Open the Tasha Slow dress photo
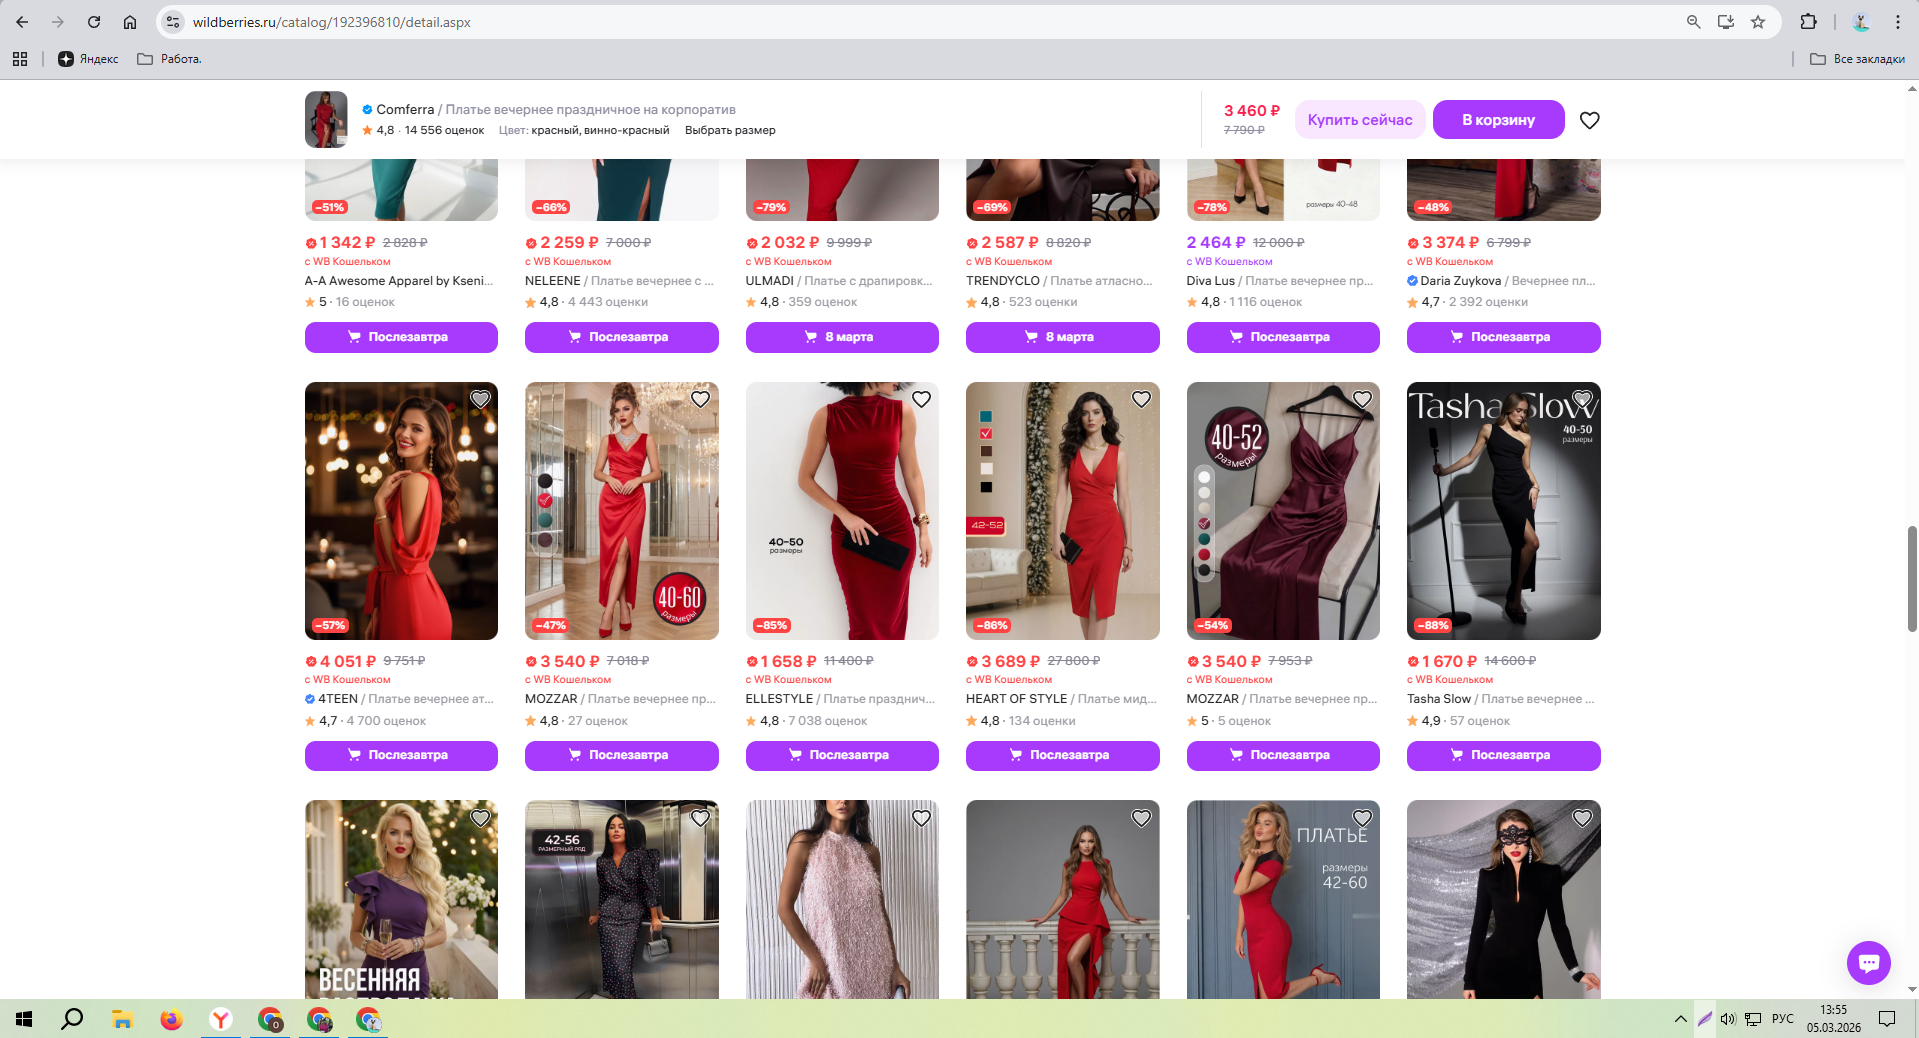The width and height of the screenshot is (1919, 1038). click(x=1503, y=511)
